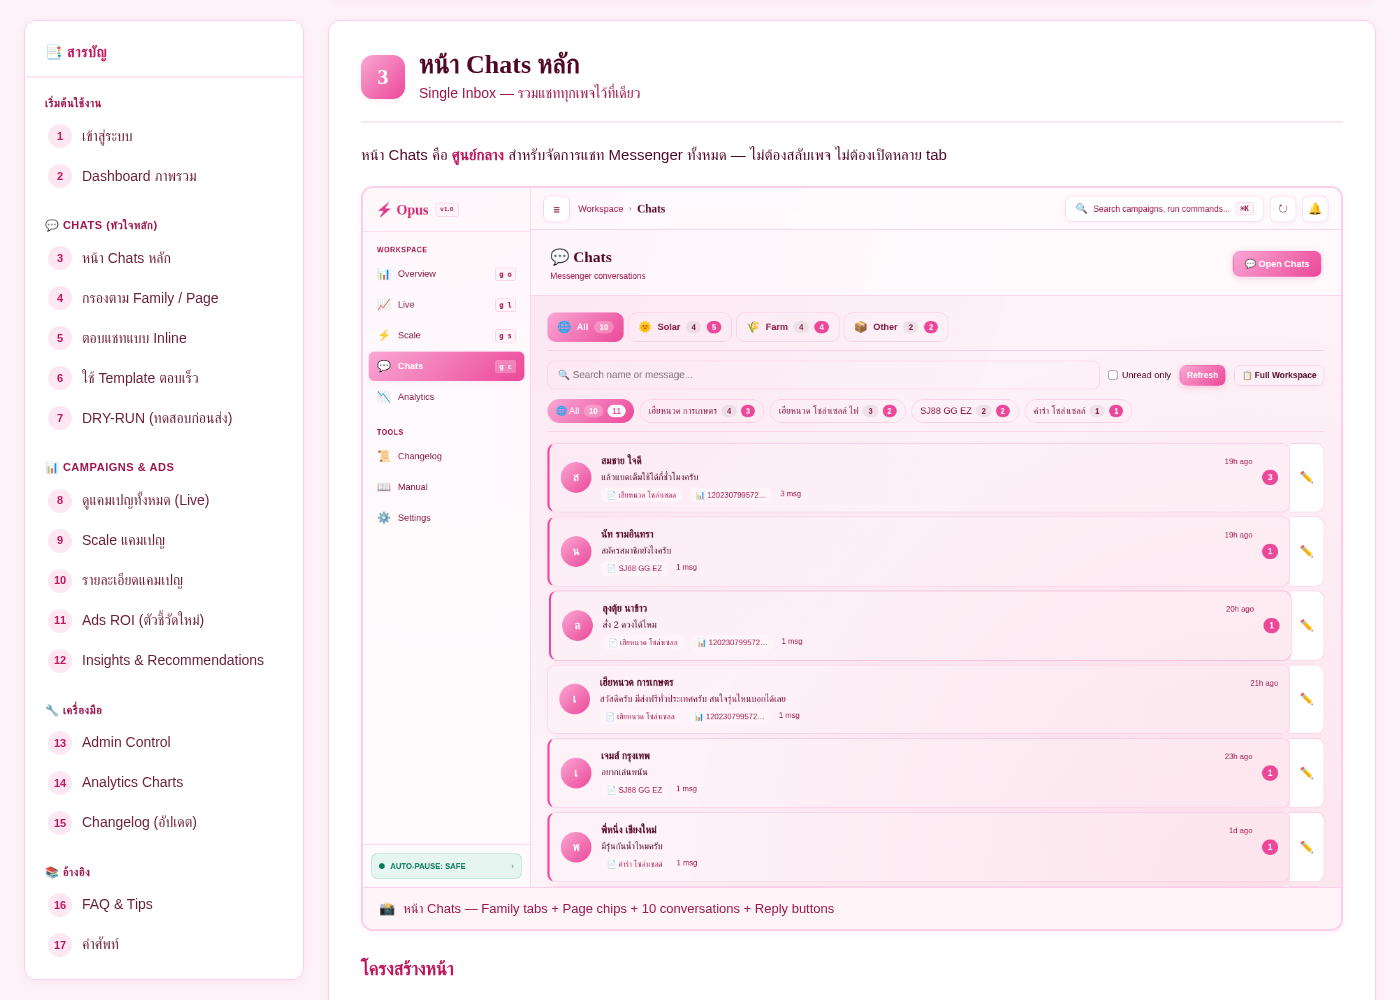Click the notification bell icon

point(1315,209)
